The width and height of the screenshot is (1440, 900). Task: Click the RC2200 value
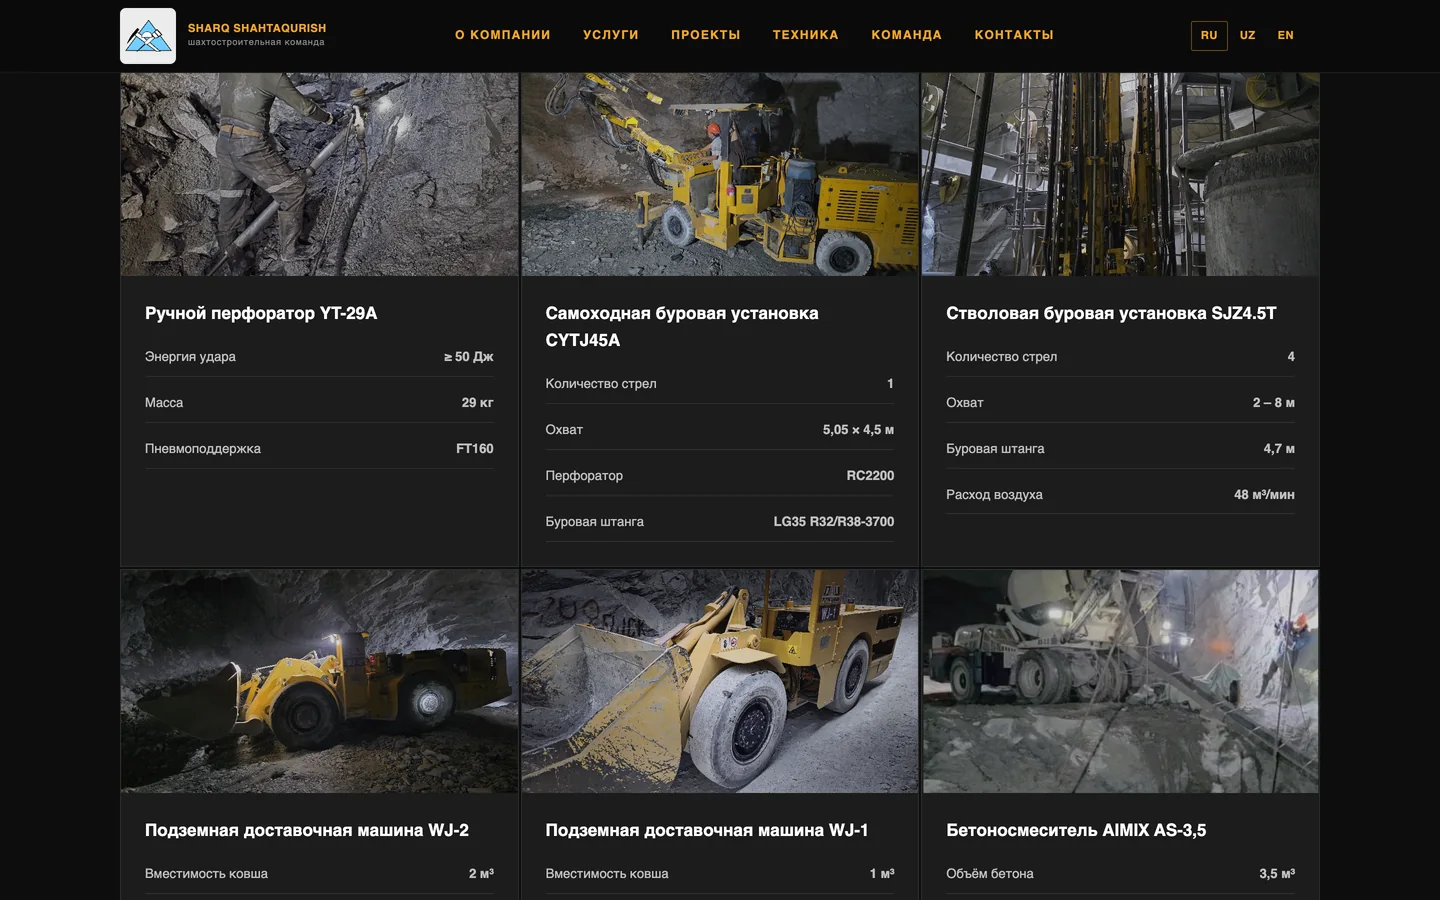[x=870, y=475]
